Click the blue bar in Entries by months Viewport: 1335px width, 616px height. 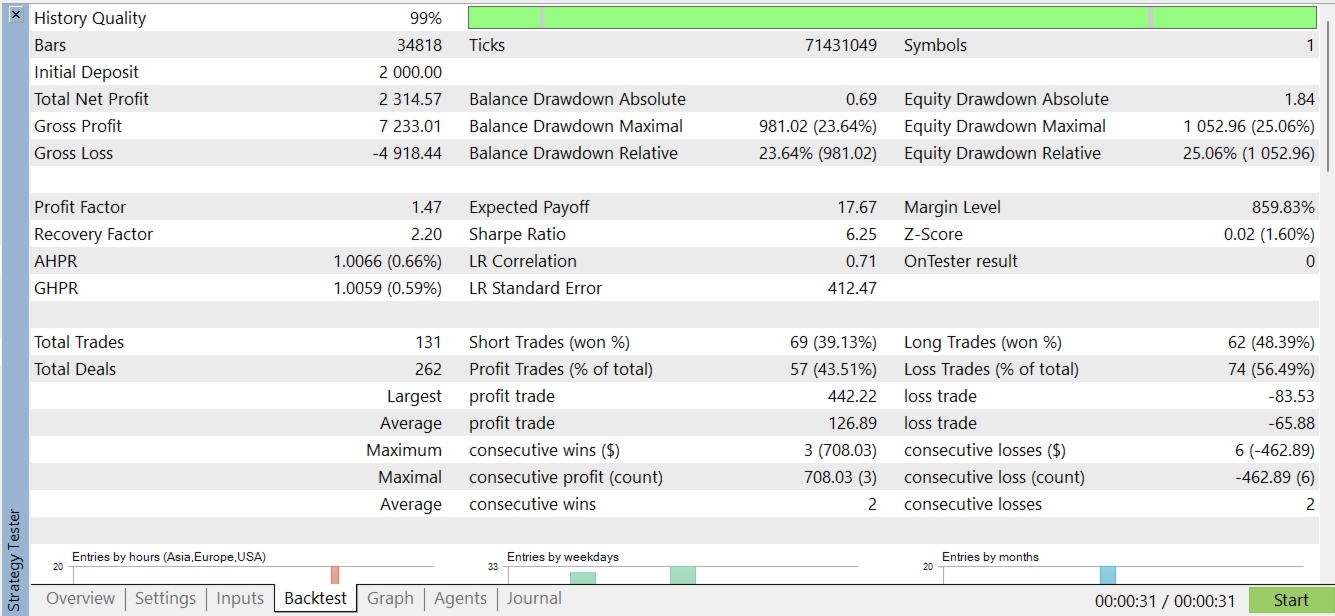coord(1108,575)
